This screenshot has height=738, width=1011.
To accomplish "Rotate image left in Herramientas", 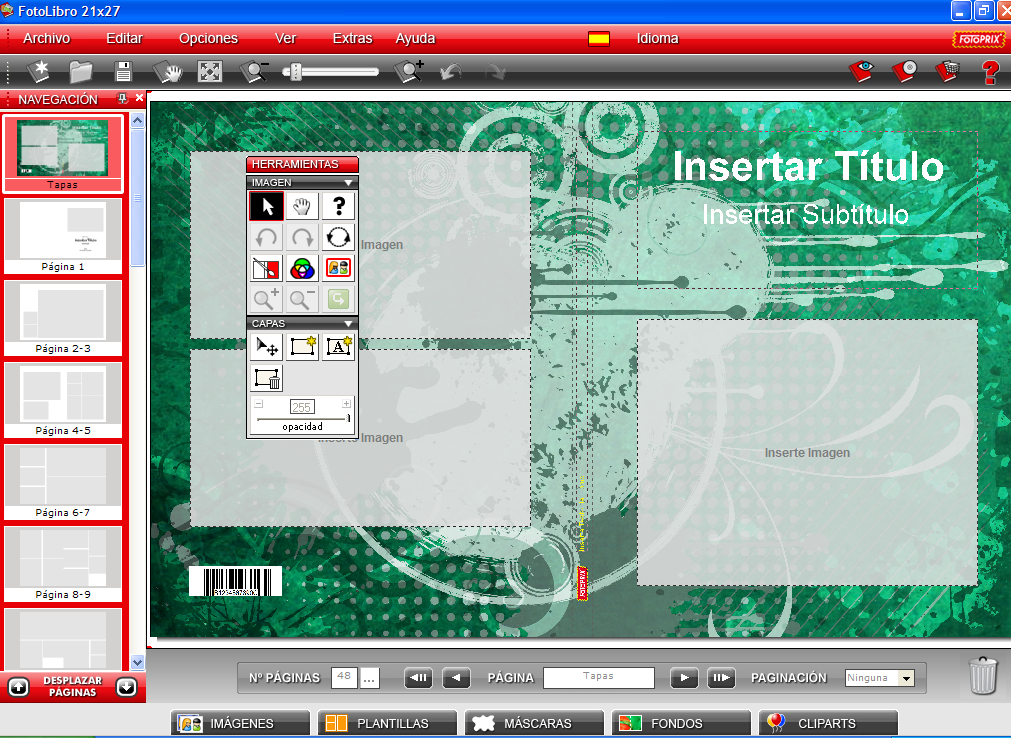I will tap(266, 237).
